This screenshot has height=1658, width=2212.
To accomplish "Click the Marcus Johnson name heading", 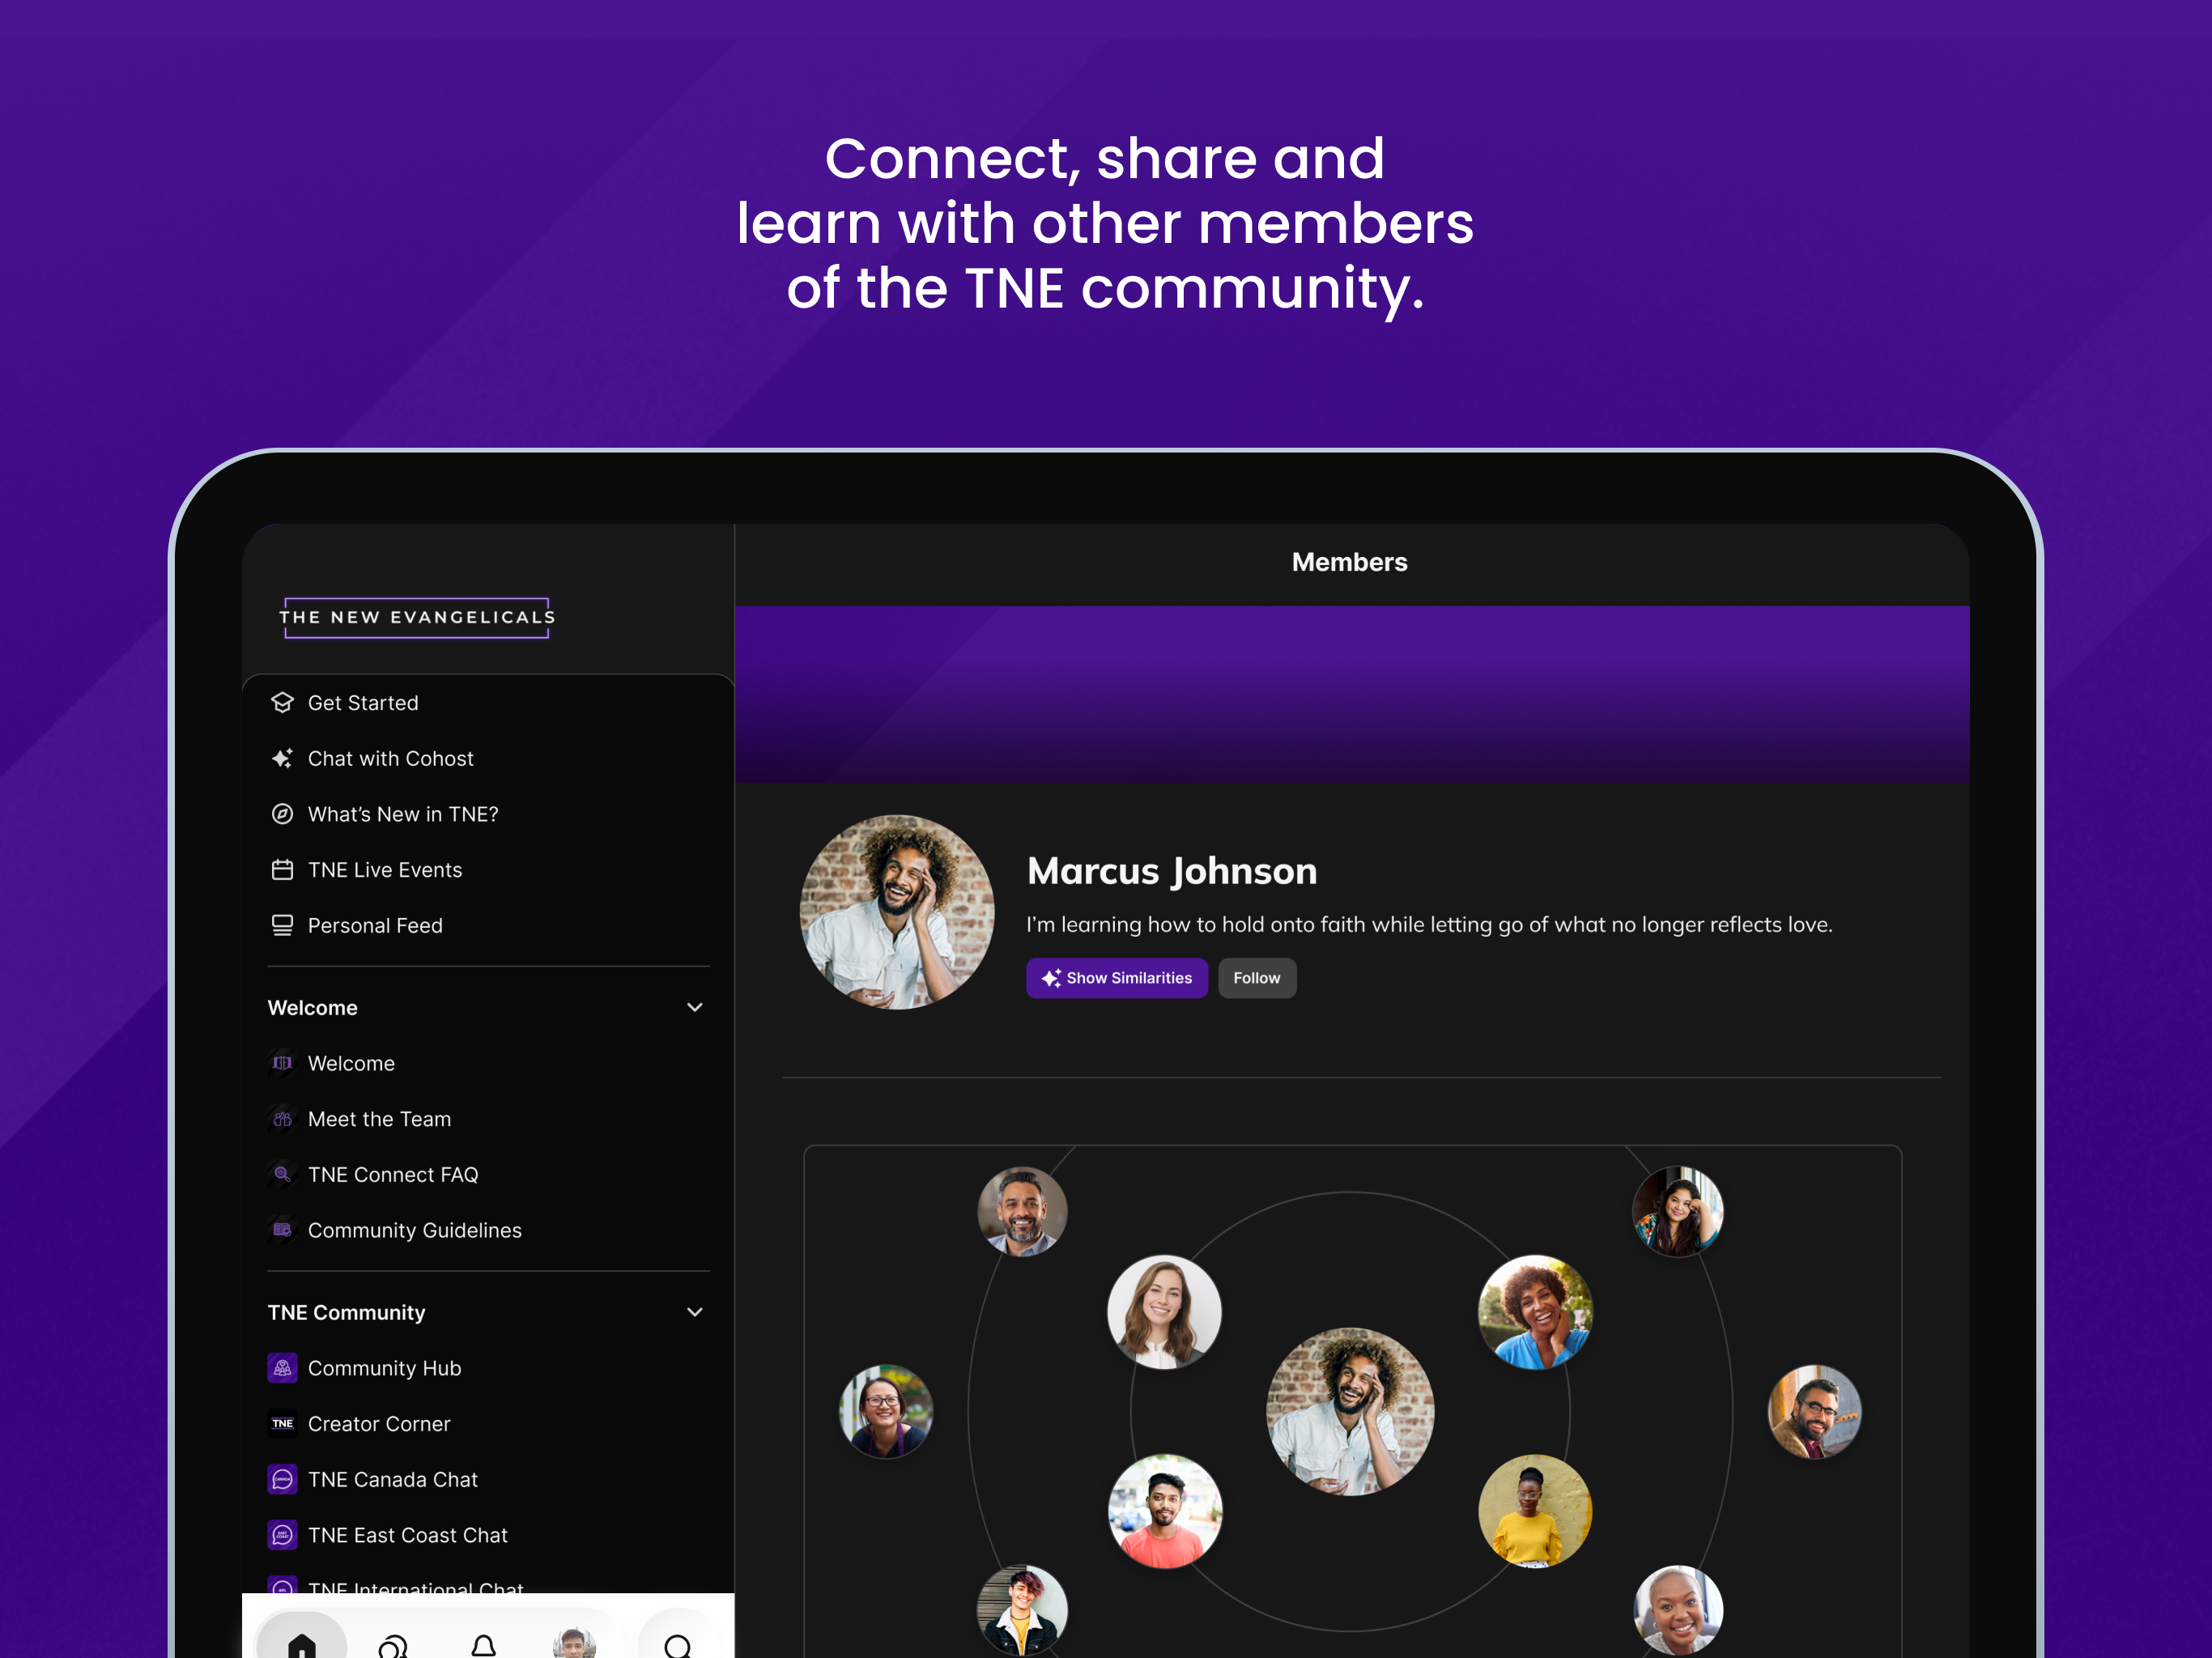I will (x=1172, y=871).
